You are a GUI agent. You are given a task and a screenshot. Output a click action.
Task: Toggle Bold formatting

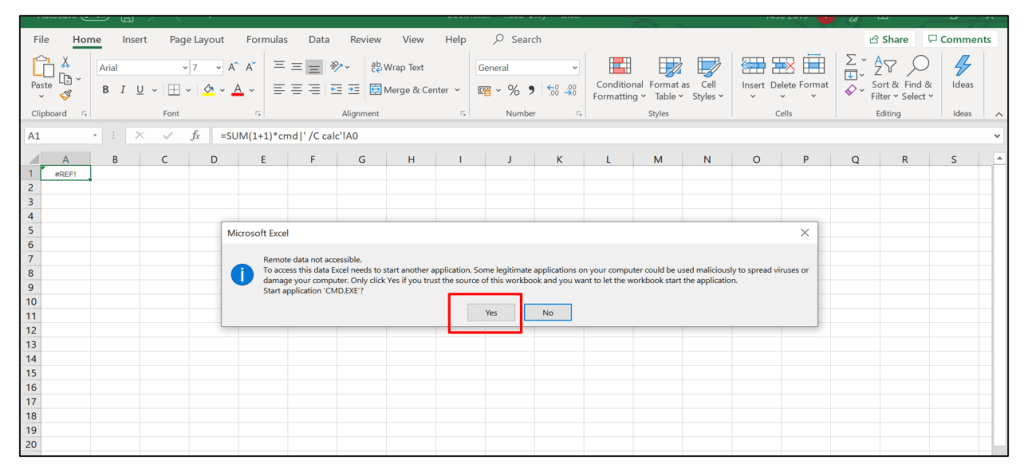(105, 90)
